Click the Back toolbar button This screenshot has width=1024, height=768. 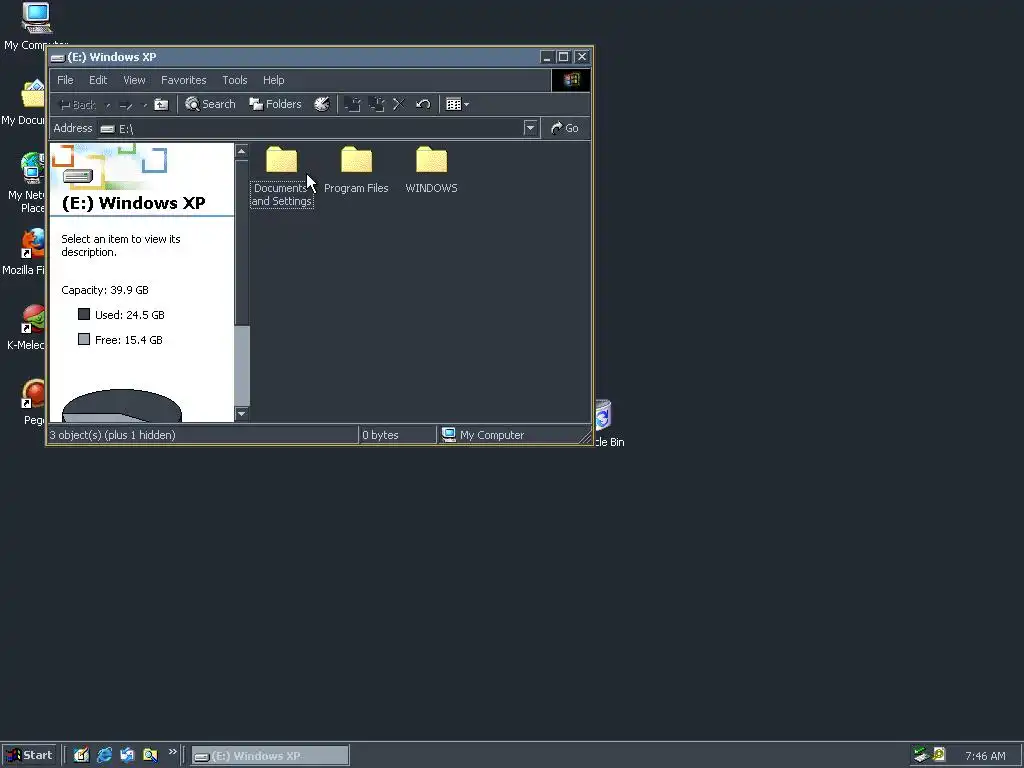click(78, 104)
